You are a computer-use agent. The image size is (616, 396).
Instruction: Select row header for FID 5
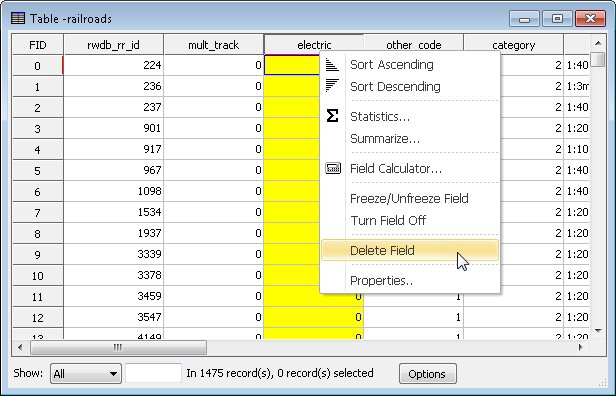coord(38,170)
